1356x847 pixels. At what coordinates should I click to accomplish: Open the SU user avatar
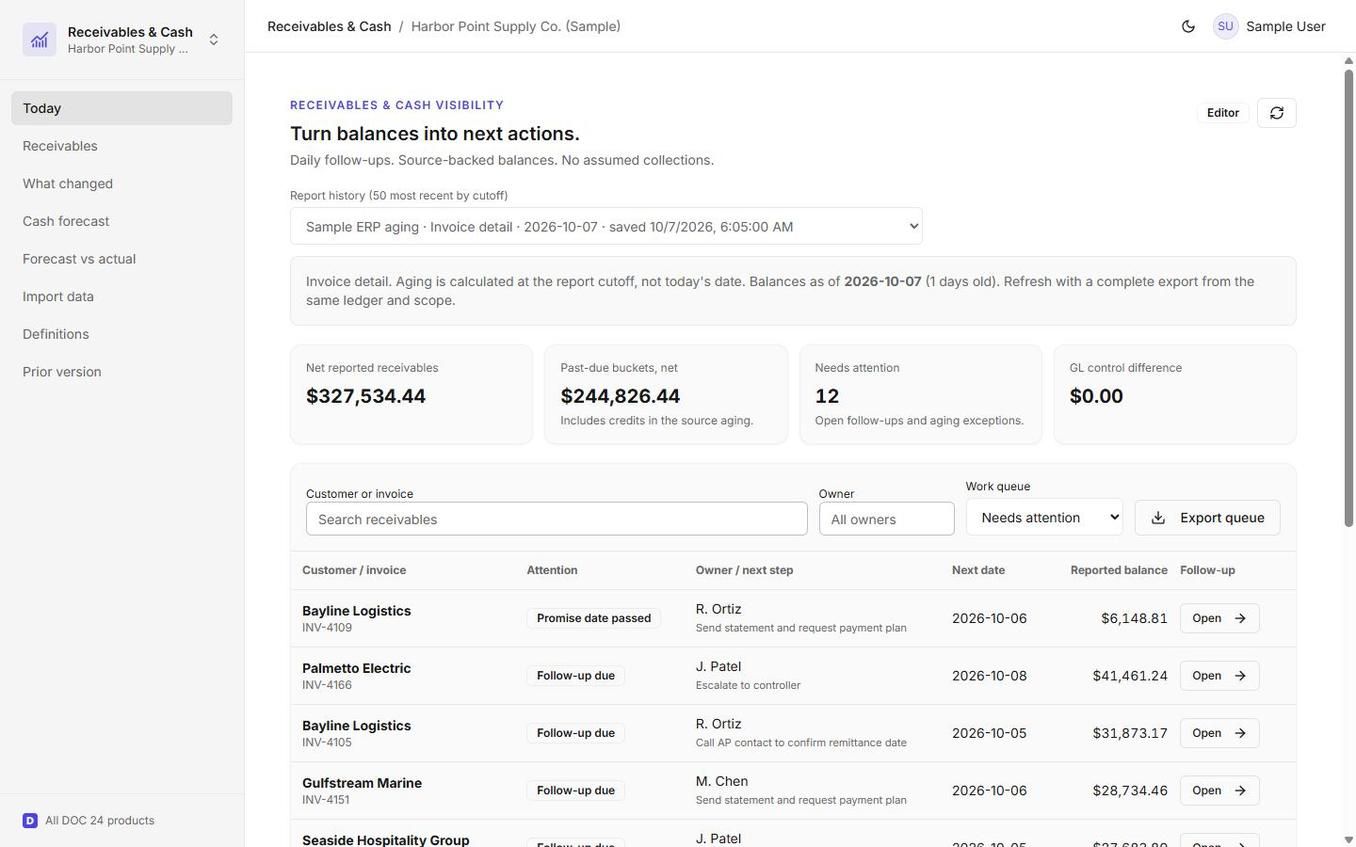(x=1225, y=27)
